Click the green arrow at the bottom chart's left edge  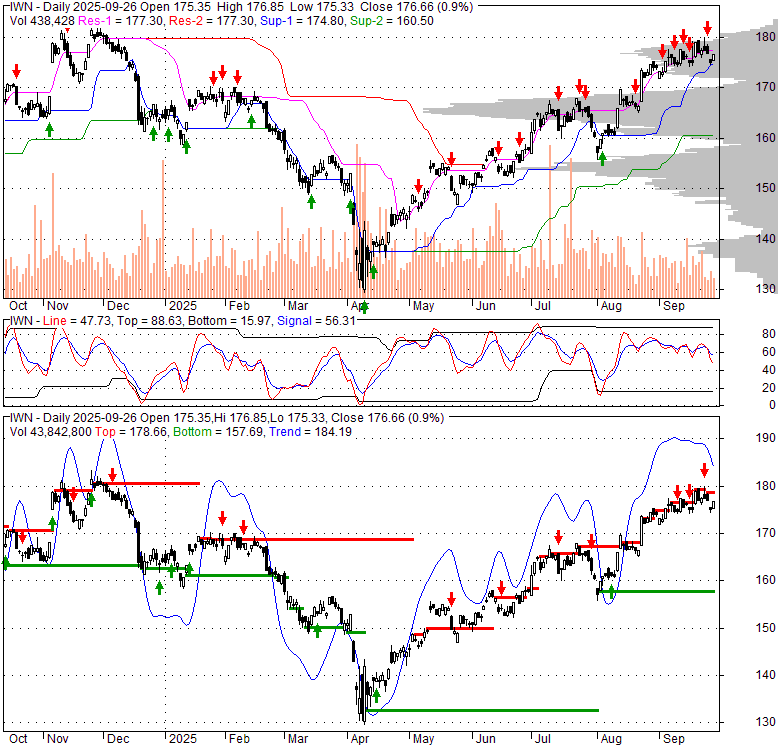click(5, 563)
